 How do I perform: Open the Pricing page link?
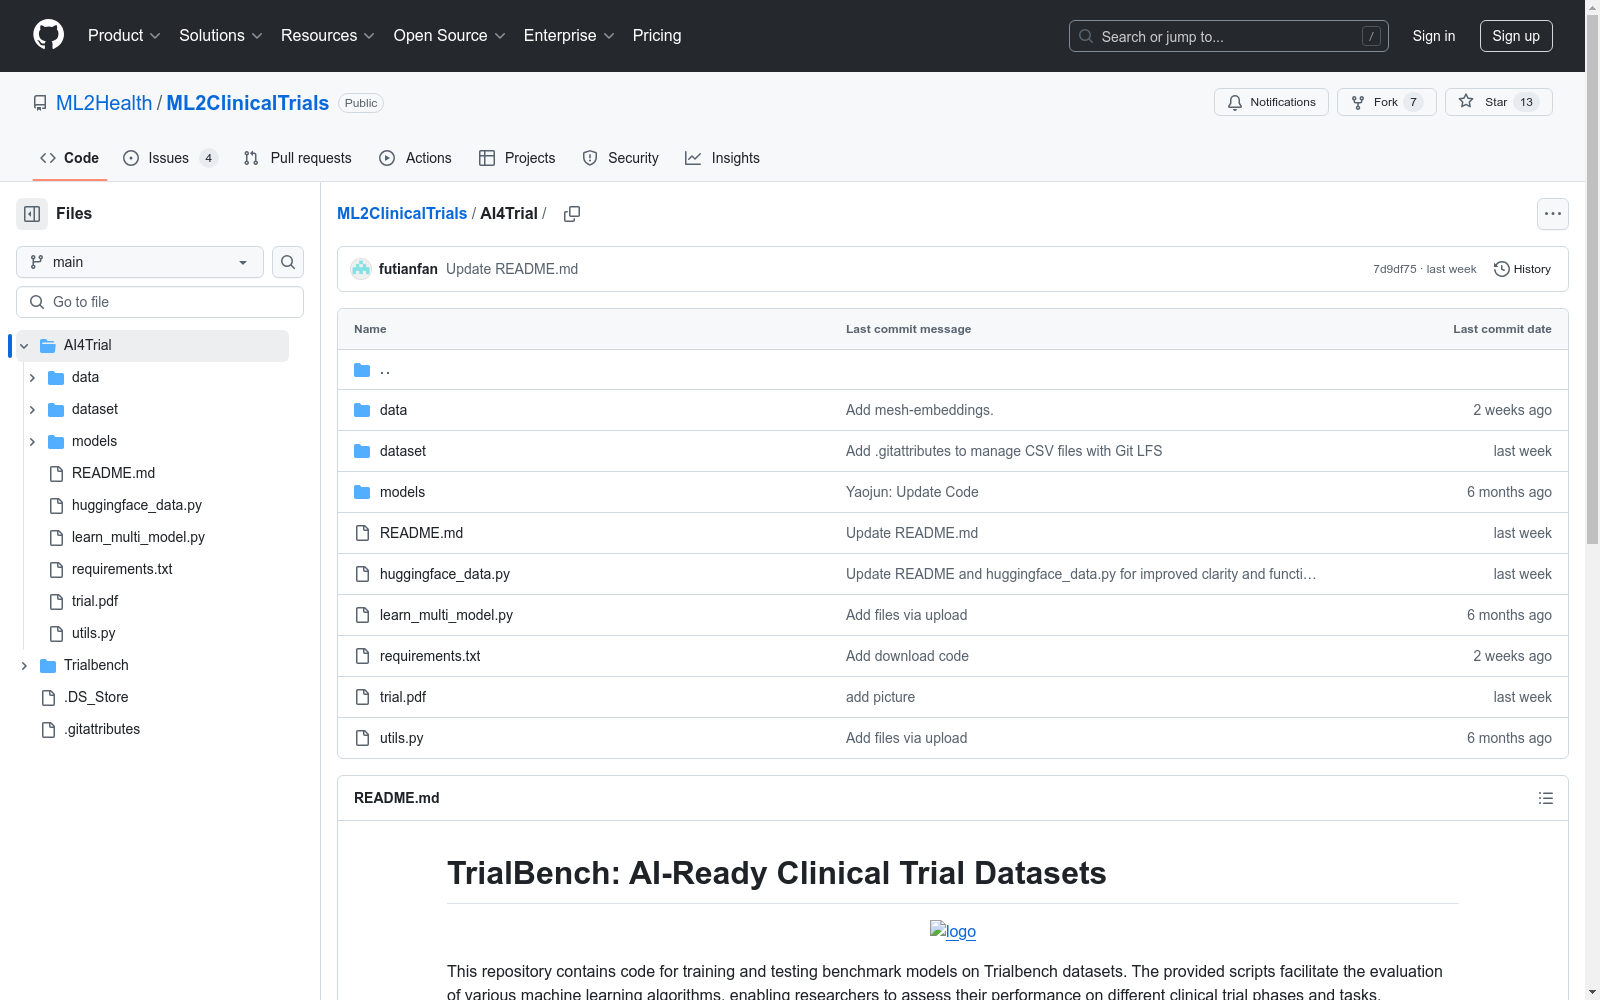[657, 36]
